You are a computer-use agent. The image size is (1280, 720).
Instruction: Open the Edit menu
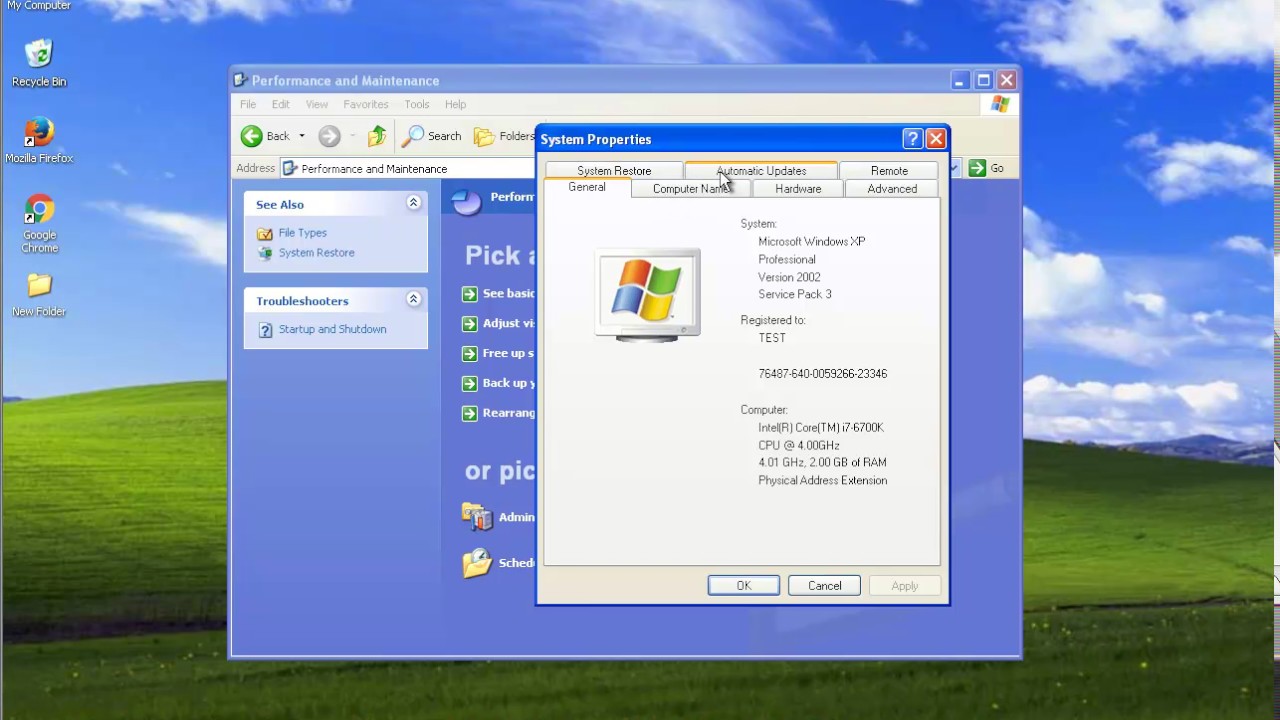(x=281, y=104)
